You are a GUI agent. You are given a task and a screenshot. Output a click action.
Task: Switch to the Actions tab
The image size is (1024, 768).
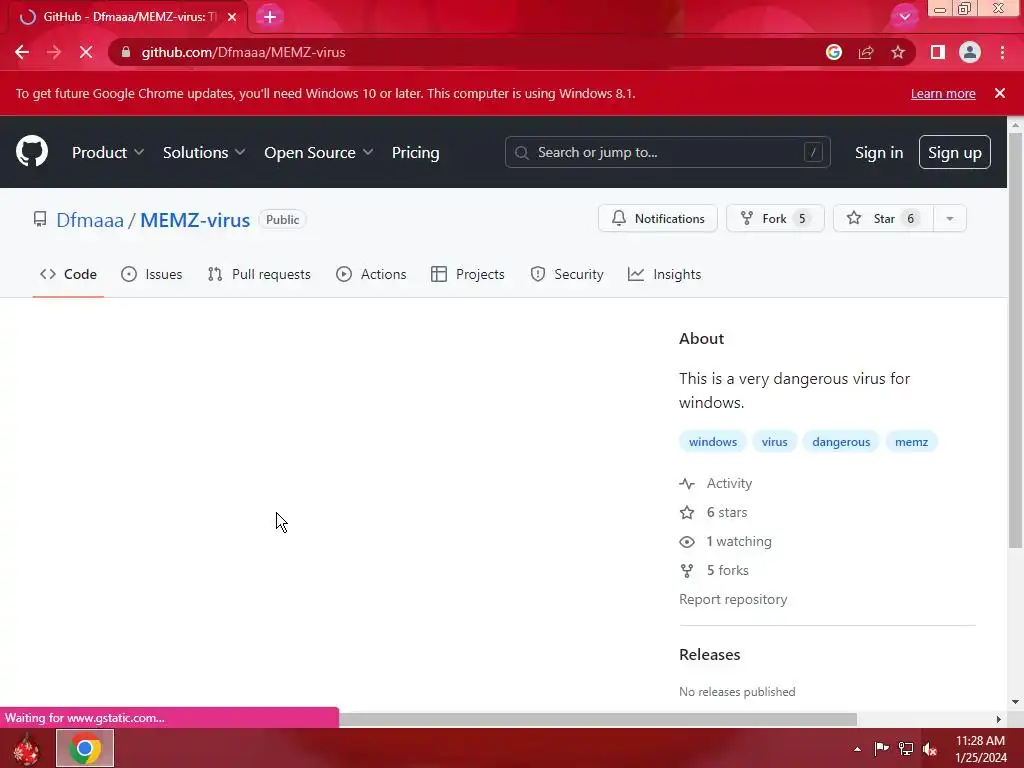[371, 274]
